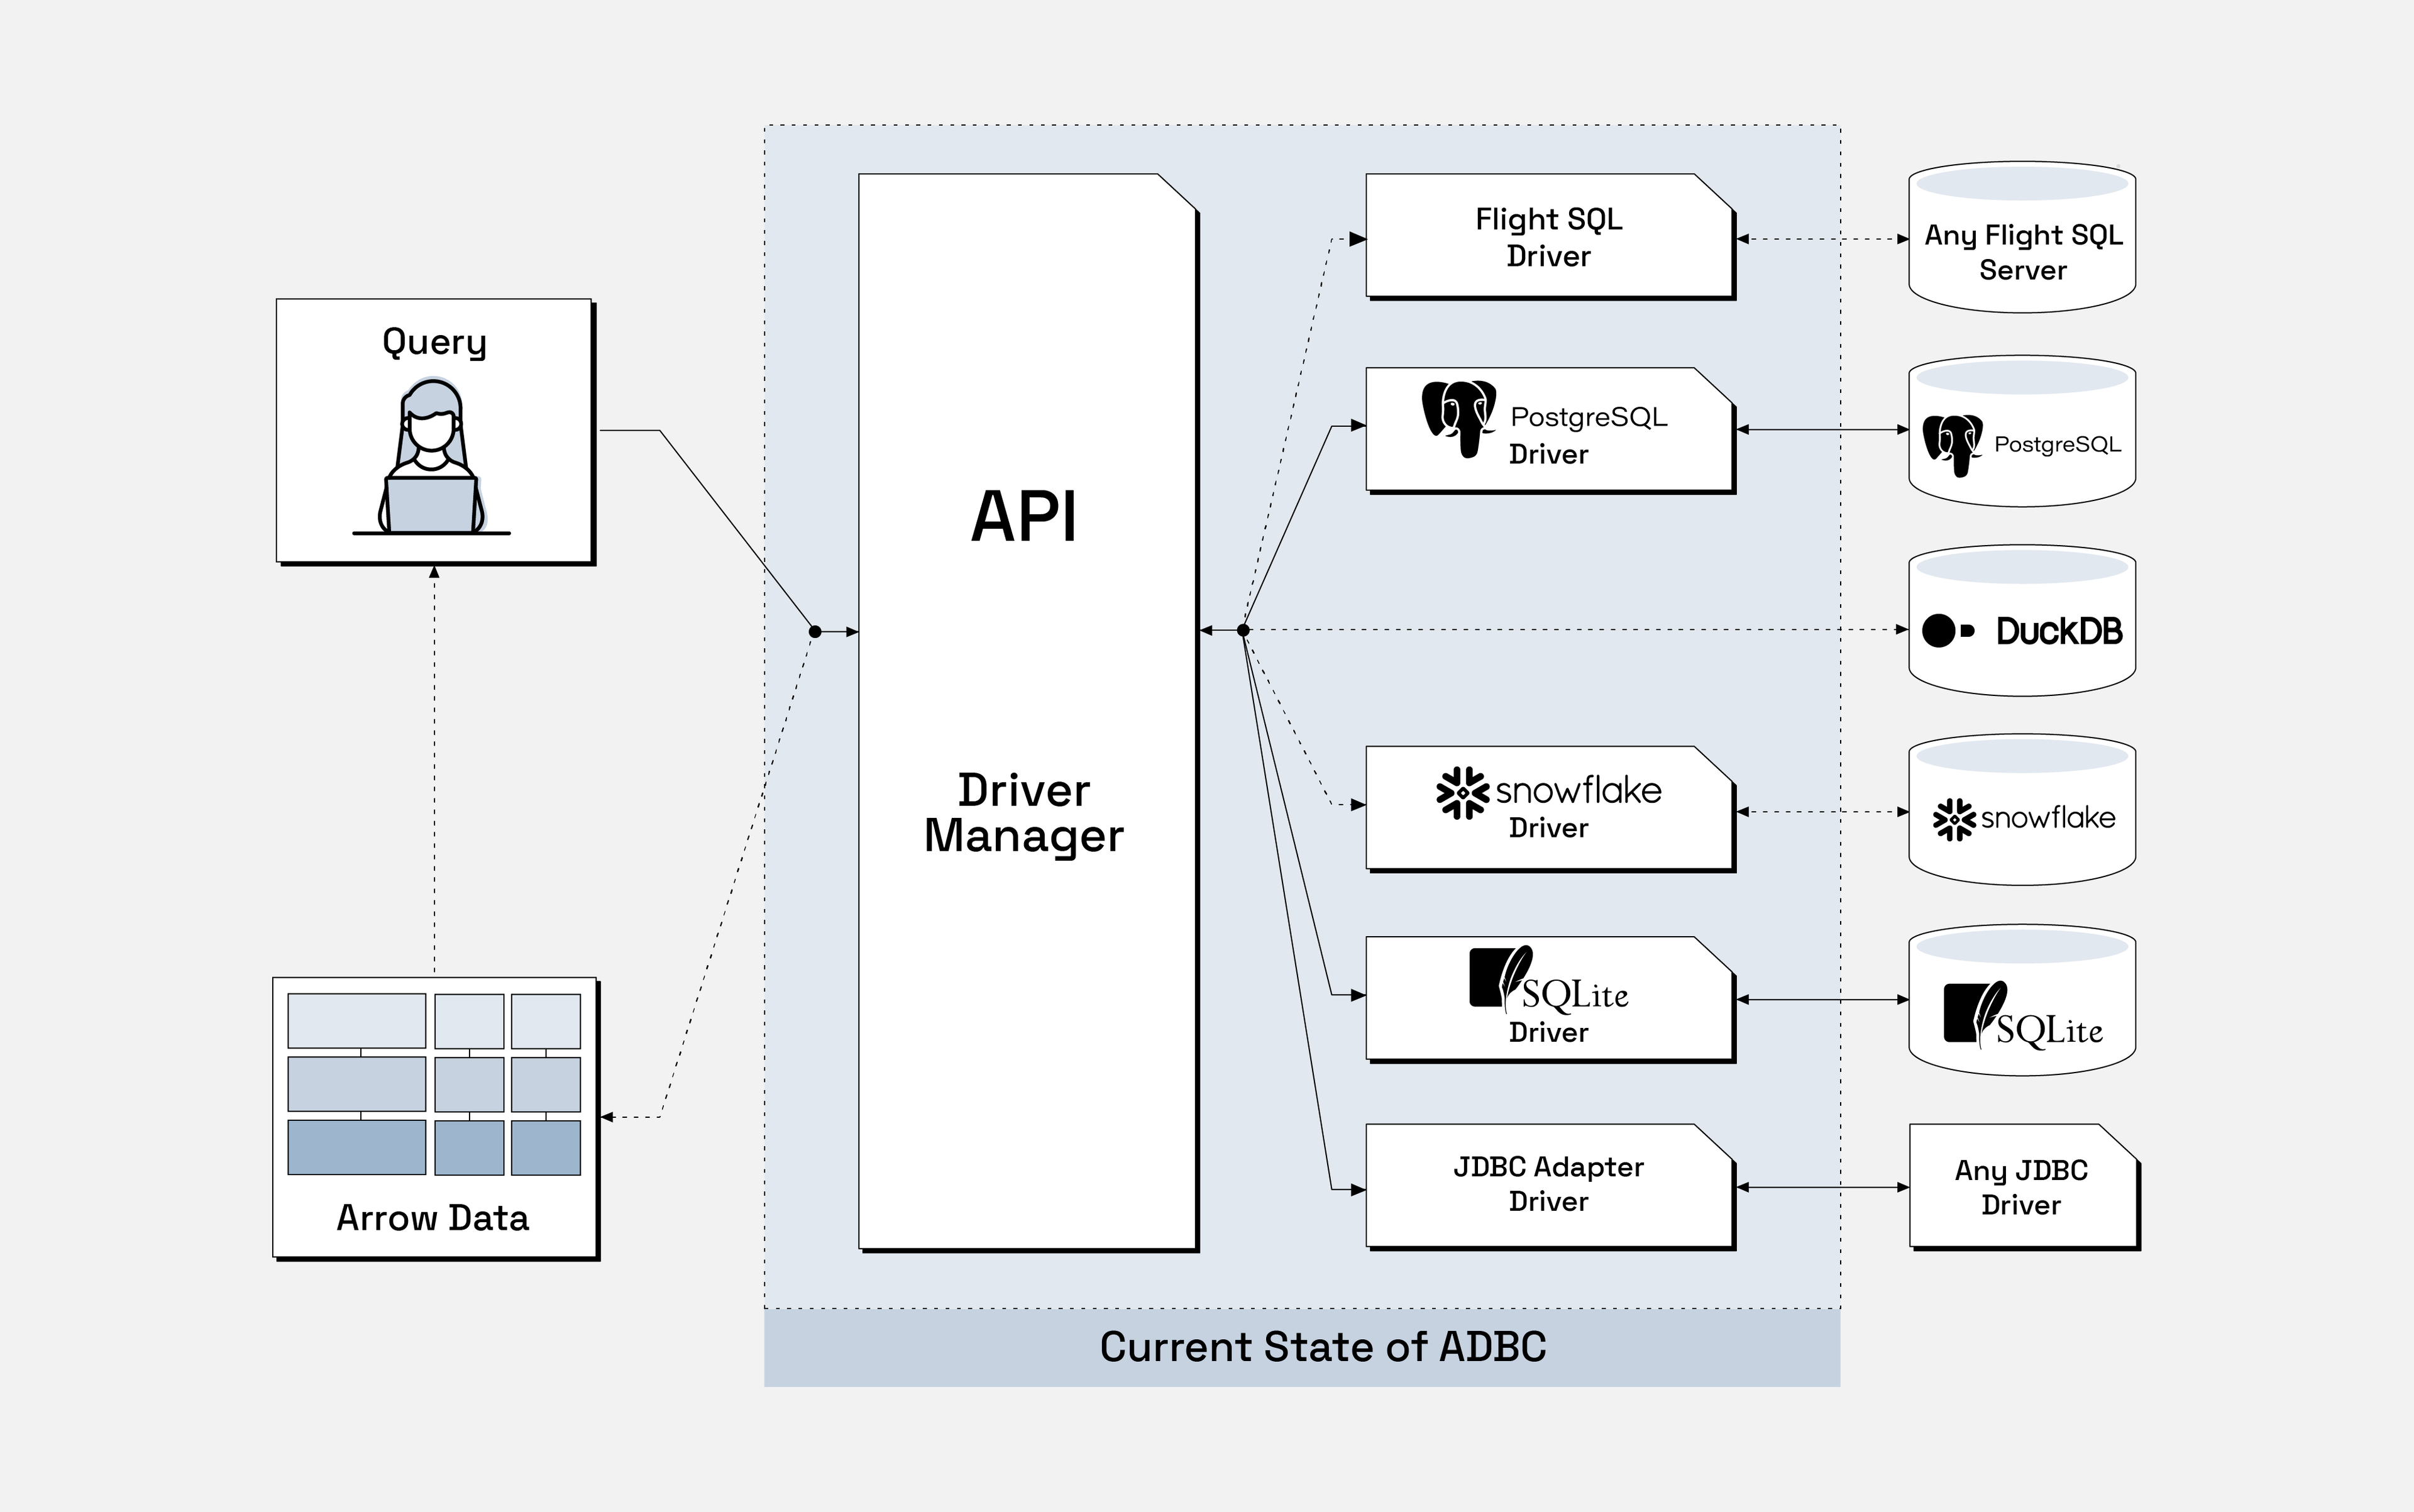Click the darkest blue large Arrow Data cell
Image resolution: width=2414 pixels, height=1512 pixels.
point(356,1147)
